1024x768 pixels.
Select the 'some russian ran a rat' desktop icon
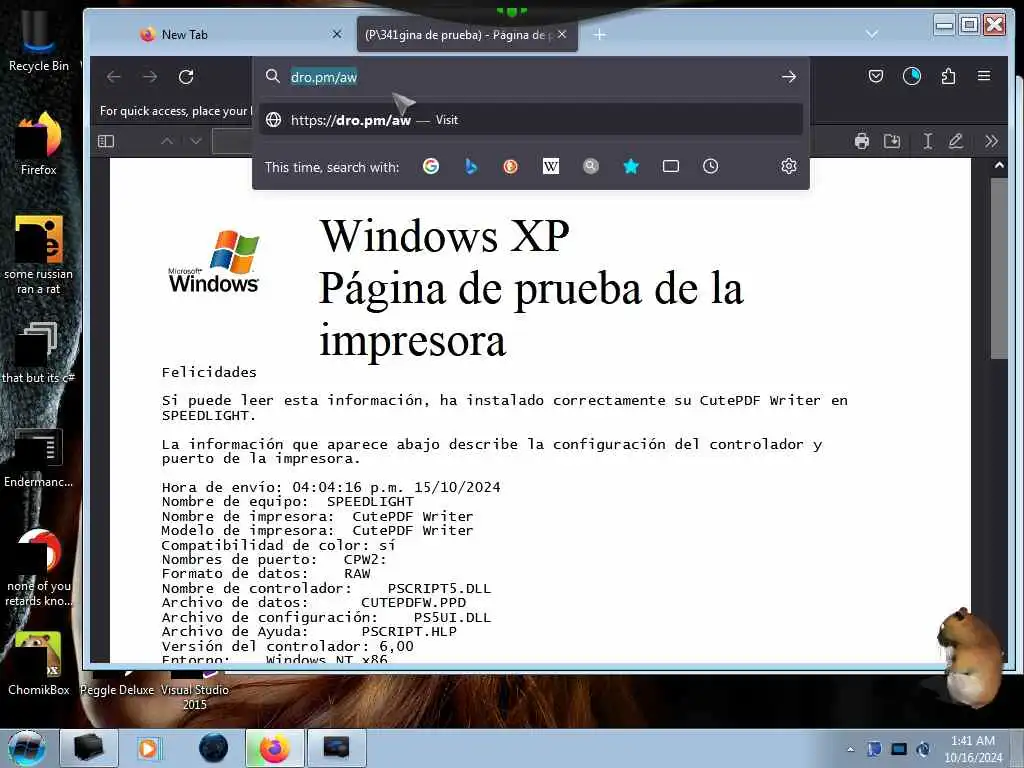39,255
